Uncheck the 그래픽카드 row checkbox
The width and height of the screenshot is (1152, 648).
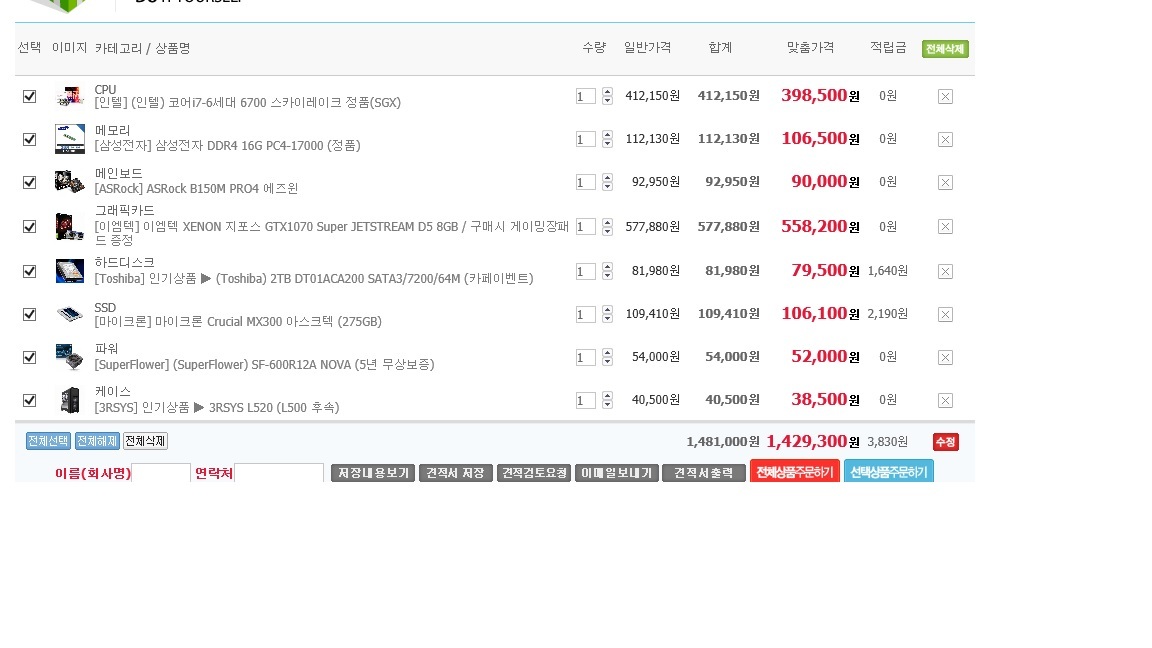click(29, 227)
